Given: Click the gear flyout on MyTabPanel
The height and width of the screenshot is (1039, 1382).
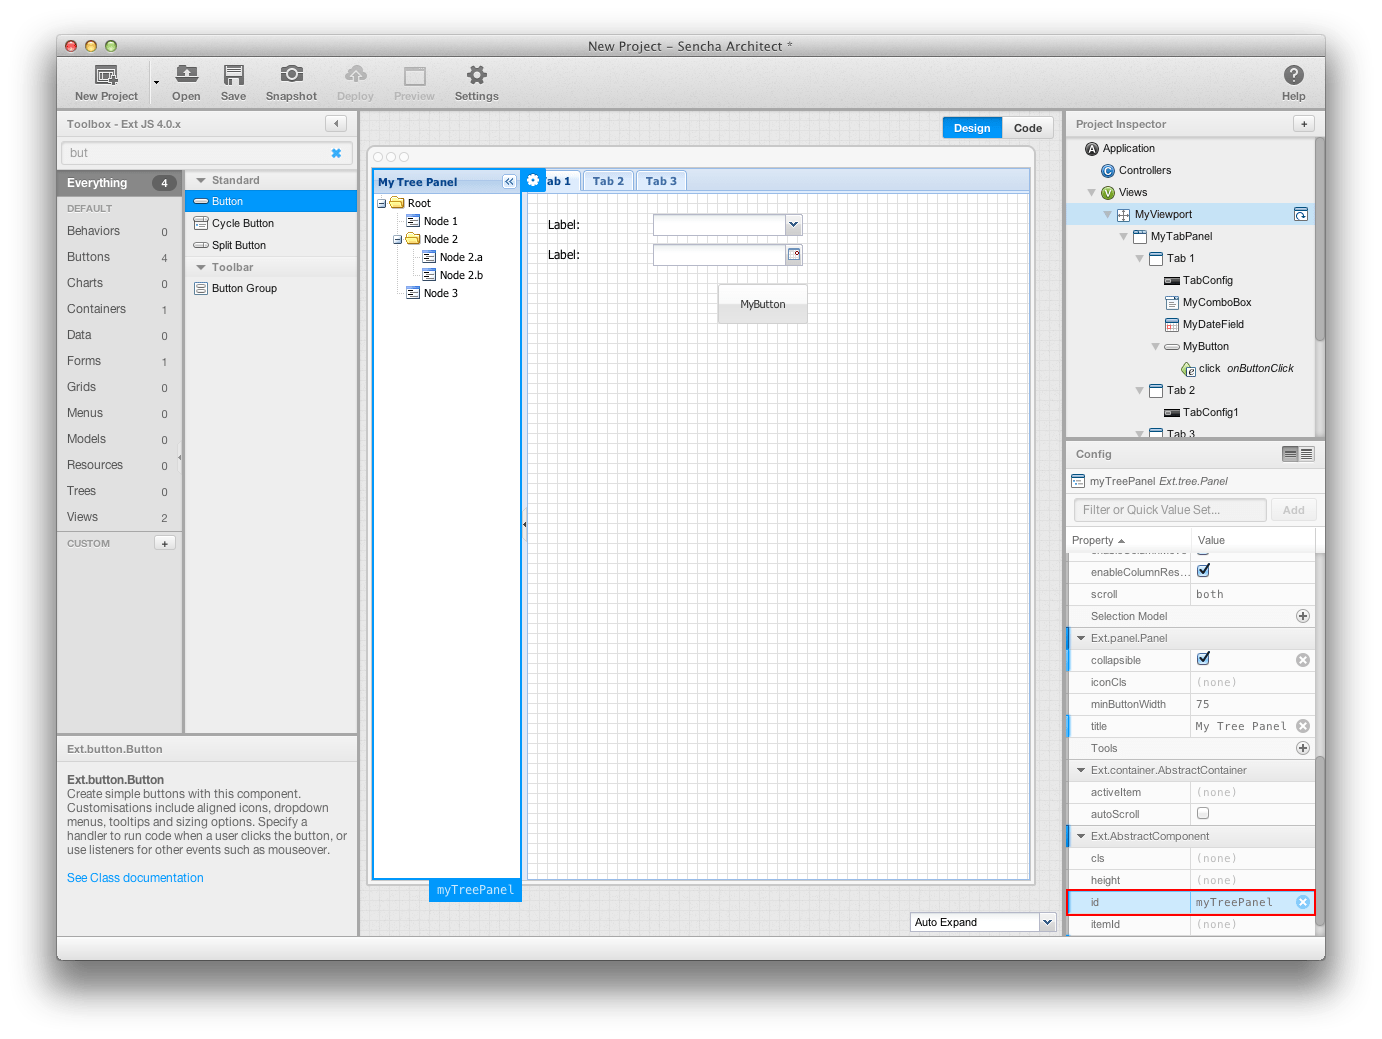Looking at the screenshot, I should coord(533,180).
